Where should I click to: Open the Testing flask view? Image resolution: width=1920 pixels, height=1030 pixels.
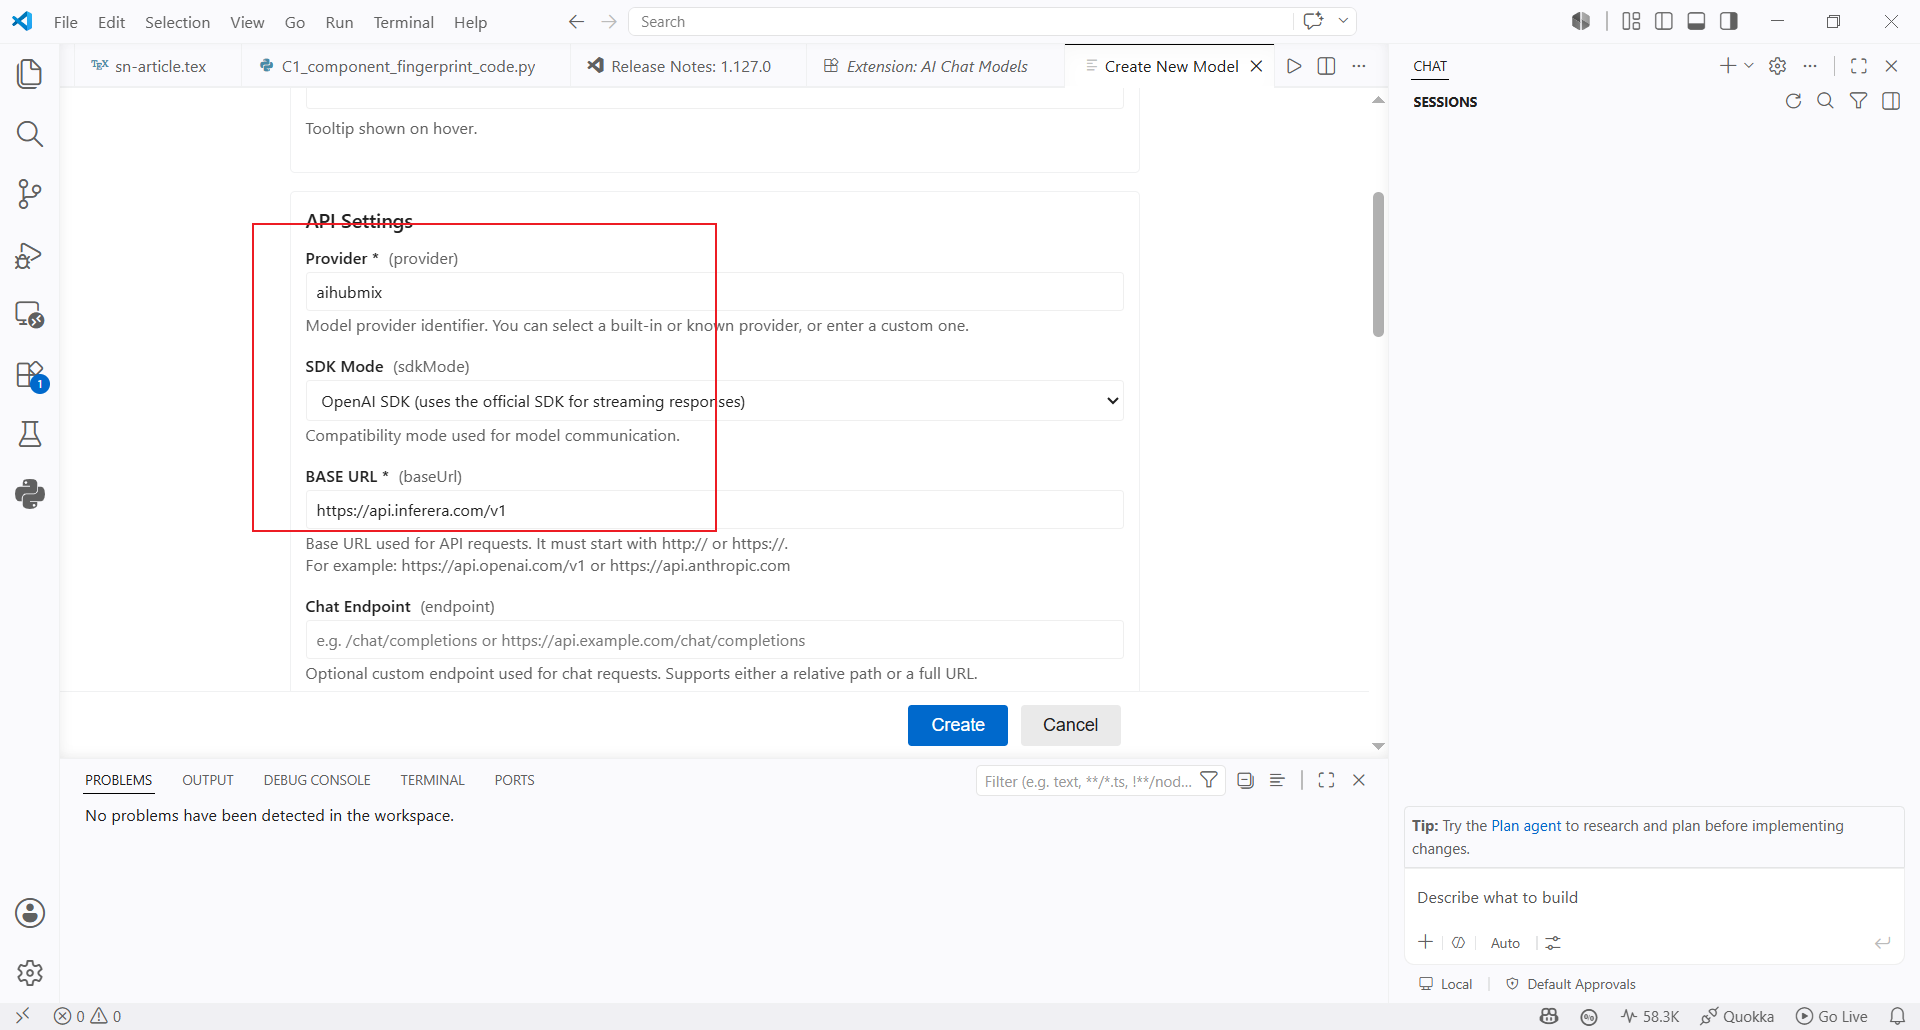(30, 434)
